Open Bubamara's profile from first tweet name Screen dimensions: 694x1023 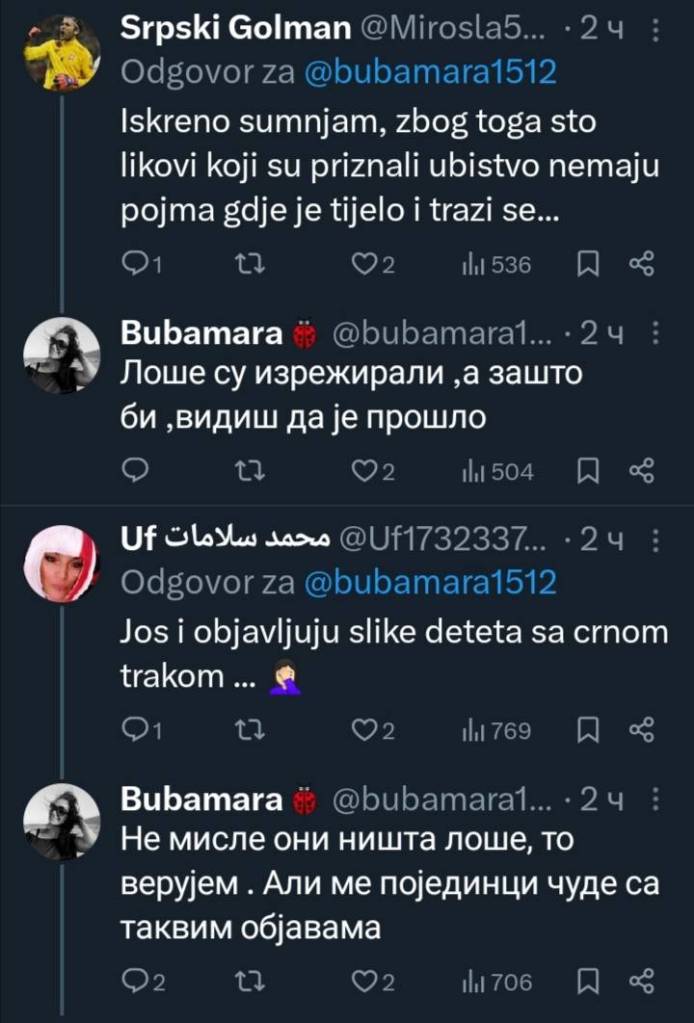(201, 333)
